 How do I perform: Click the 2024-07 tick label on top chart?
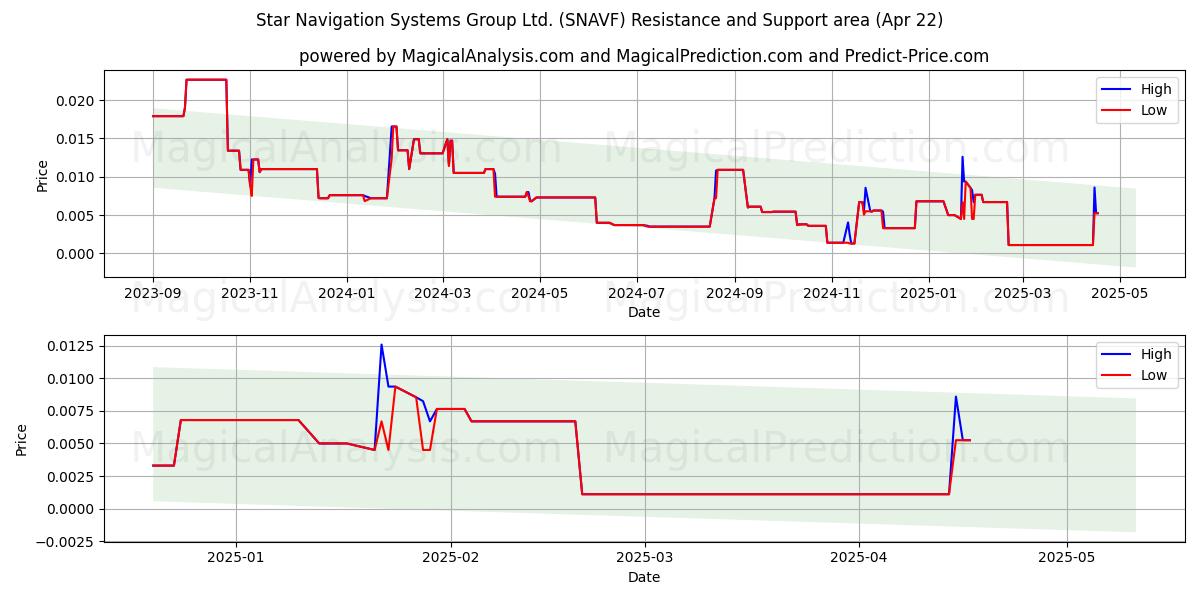(x=637, y=294)
